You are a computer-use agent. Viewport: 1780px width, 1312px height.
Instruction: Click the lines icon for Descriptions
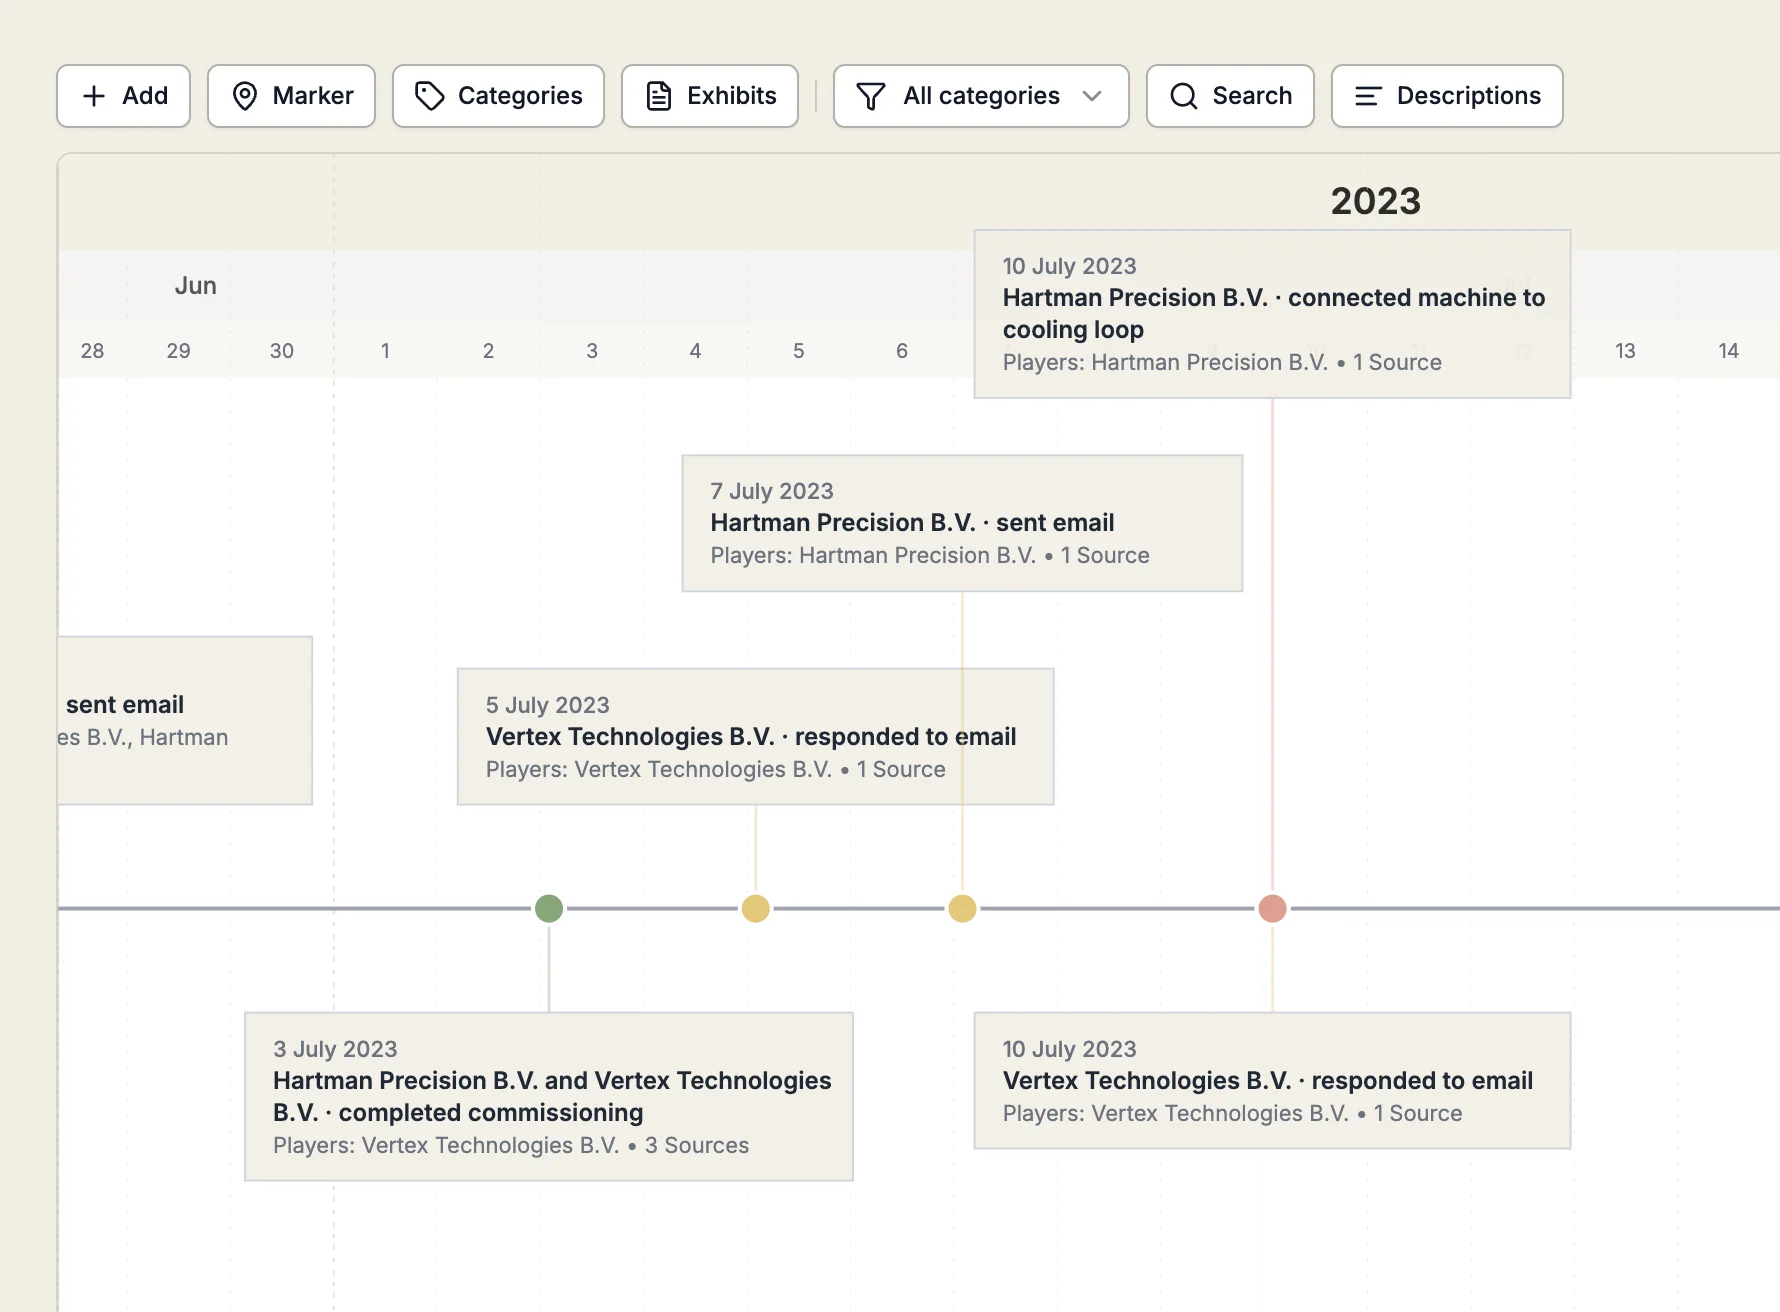click(x=1368, y=96)
